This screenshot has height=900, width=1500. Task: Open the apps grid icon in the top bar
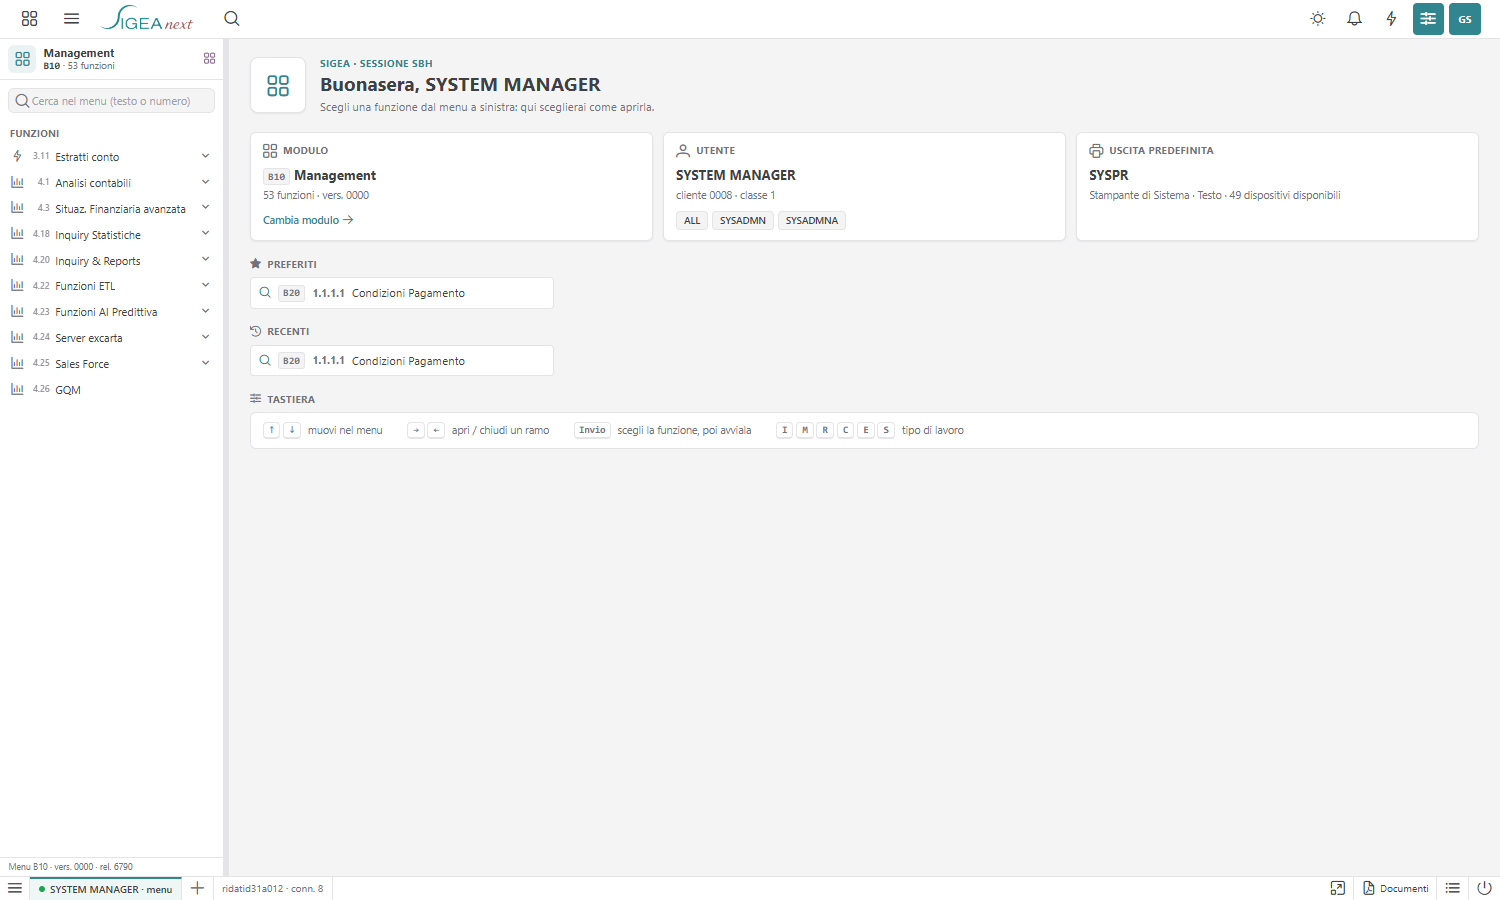(29, 19)
